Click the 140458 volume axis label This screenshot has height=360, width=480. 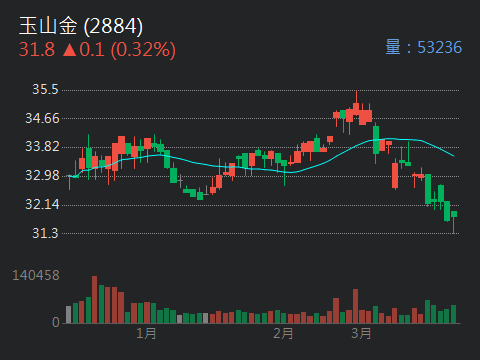(36, 275)
